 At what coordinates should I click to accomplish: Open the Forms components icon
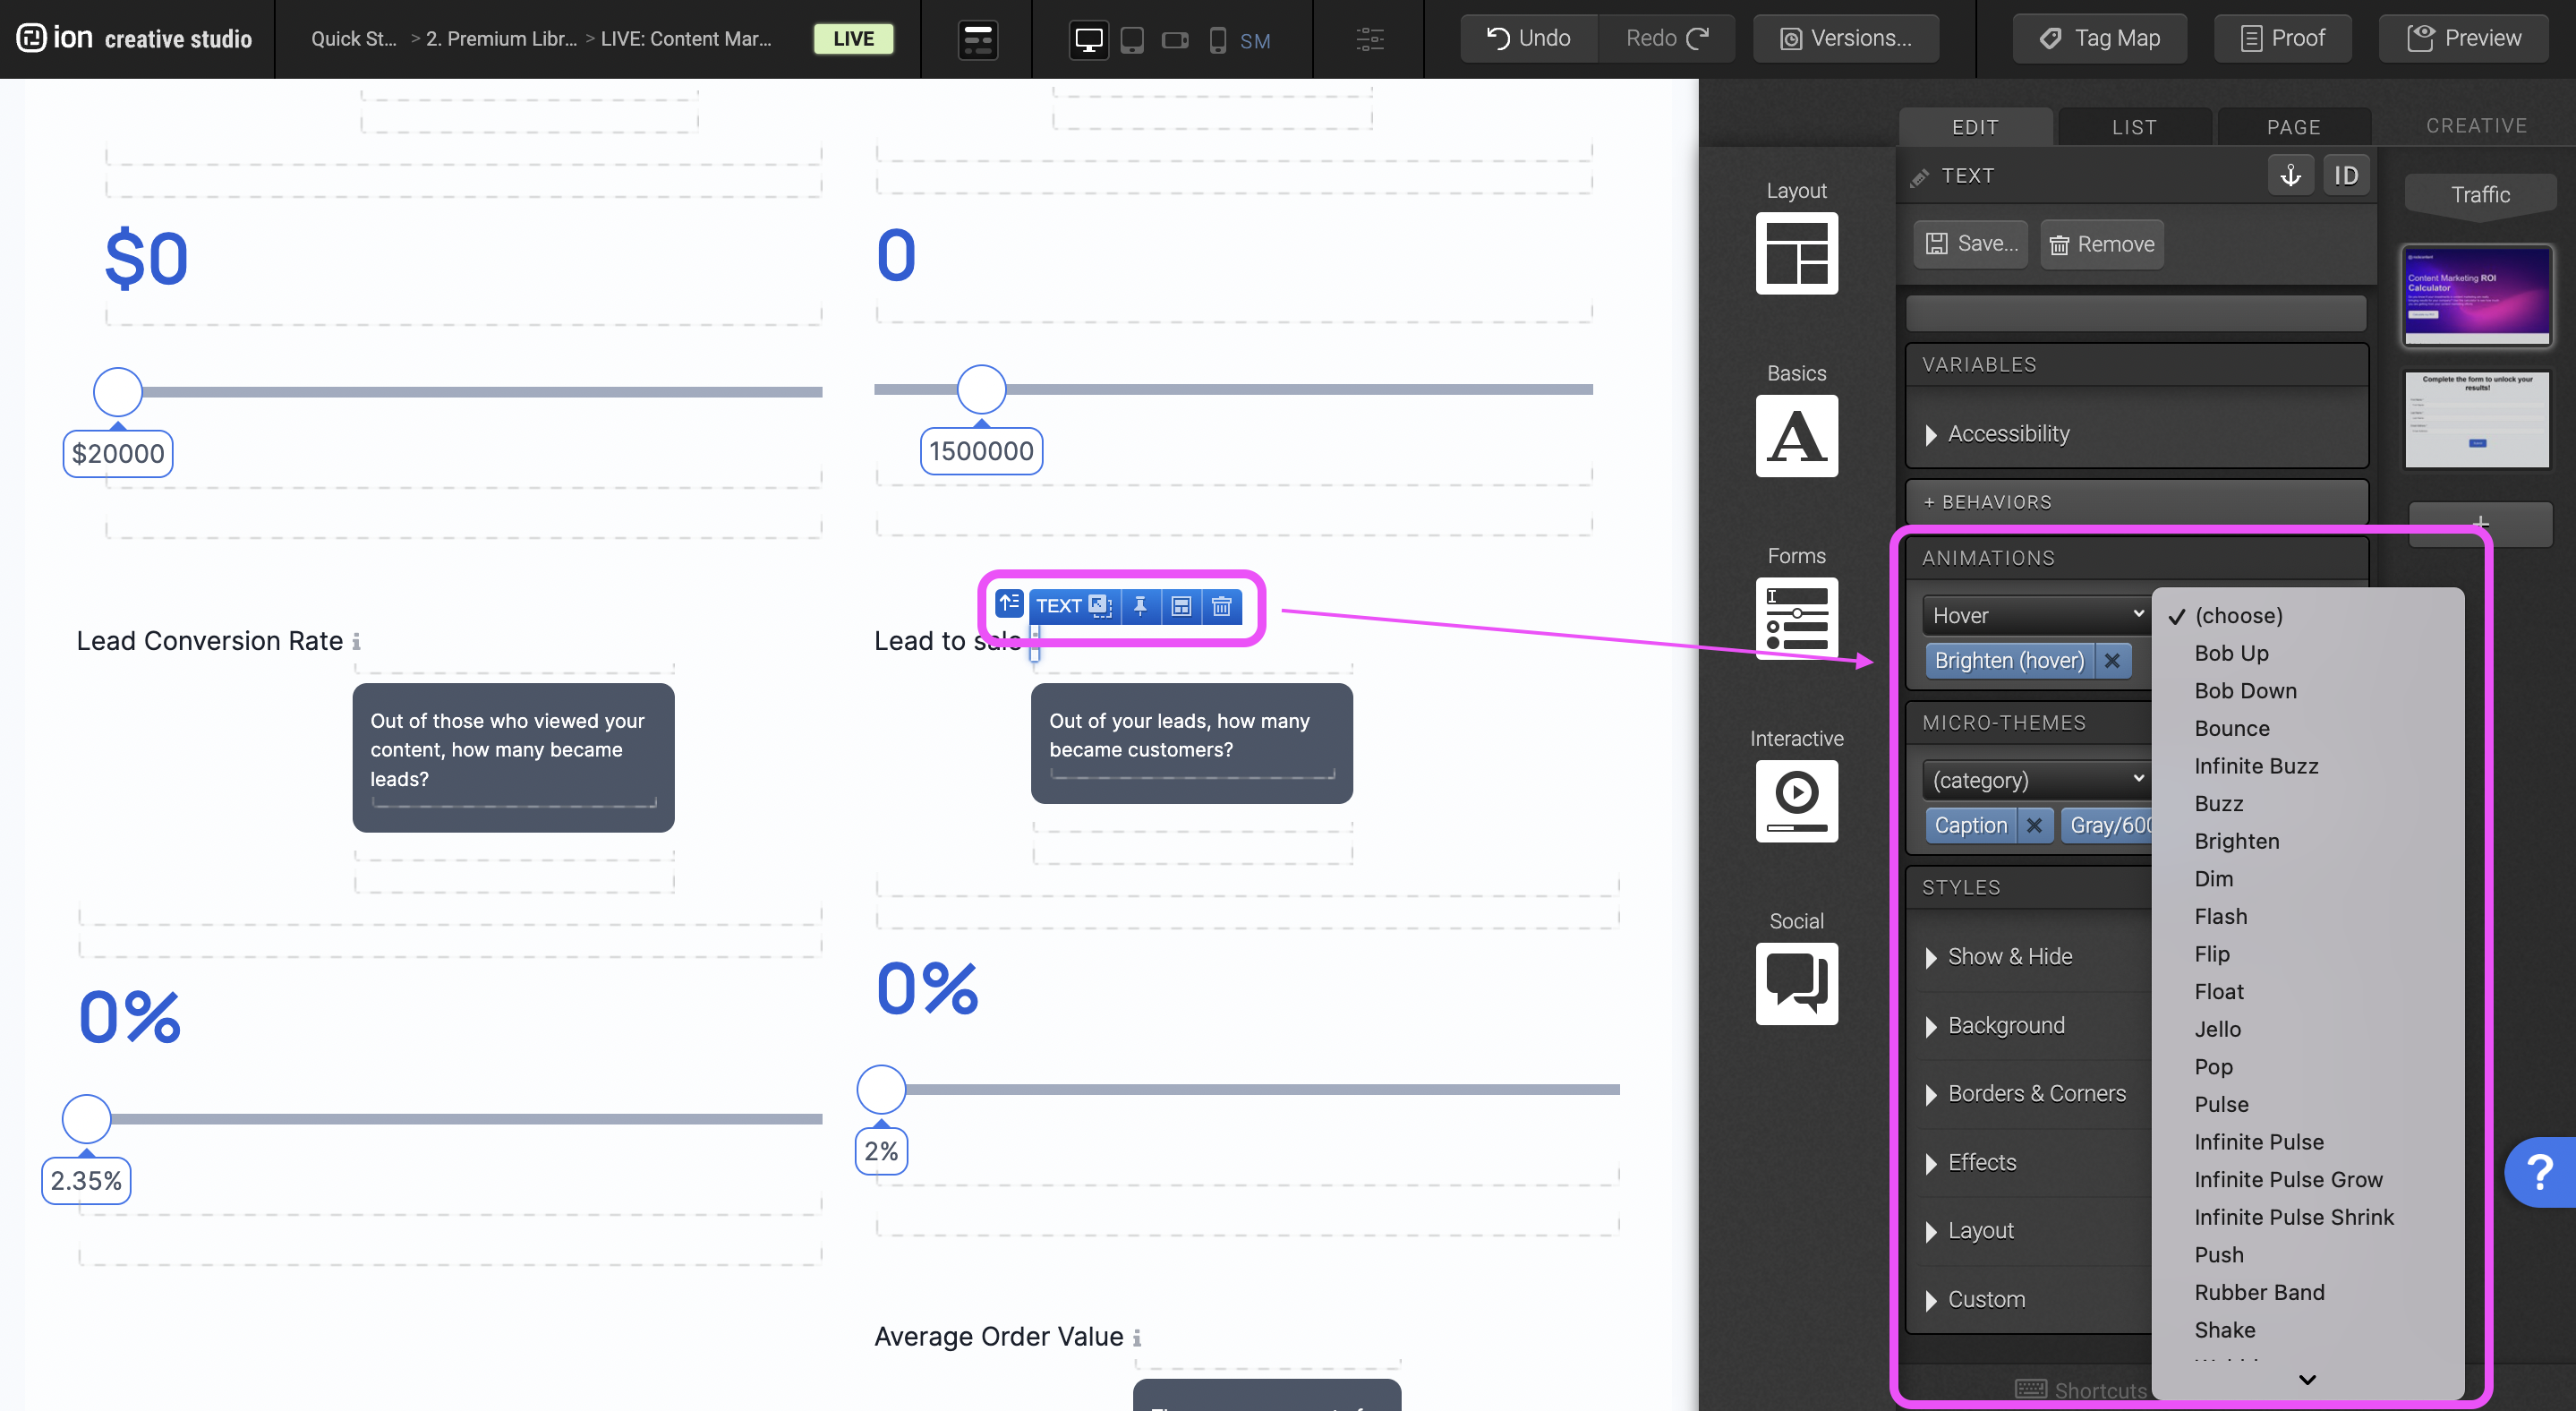pos(1796,618)
